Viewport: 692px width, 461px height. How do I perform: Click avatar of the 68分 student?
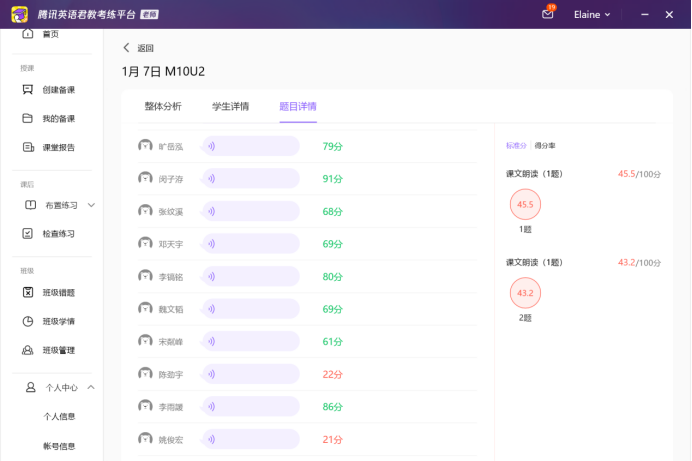(x=145, y=210)
